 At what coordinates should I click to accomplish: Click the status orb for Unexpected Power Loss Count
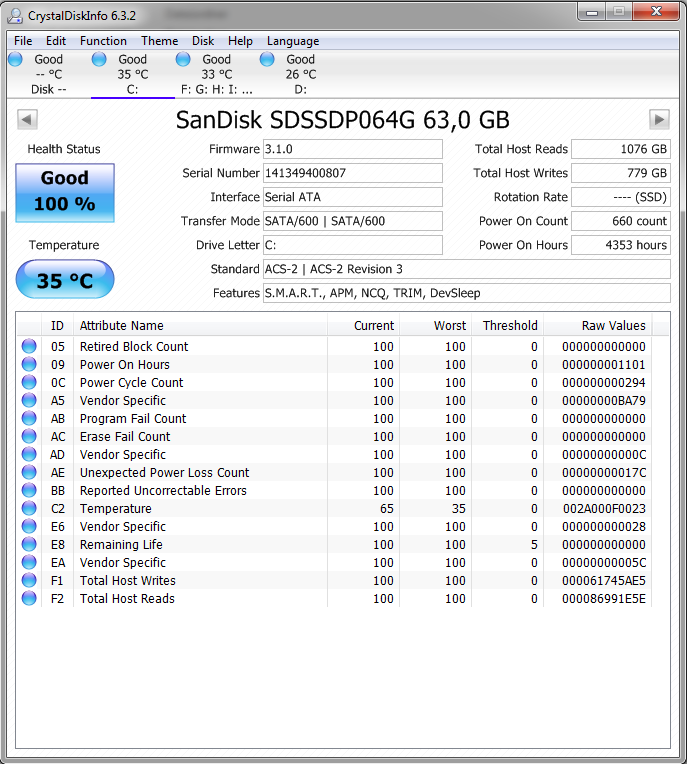[x=29, y=472]
